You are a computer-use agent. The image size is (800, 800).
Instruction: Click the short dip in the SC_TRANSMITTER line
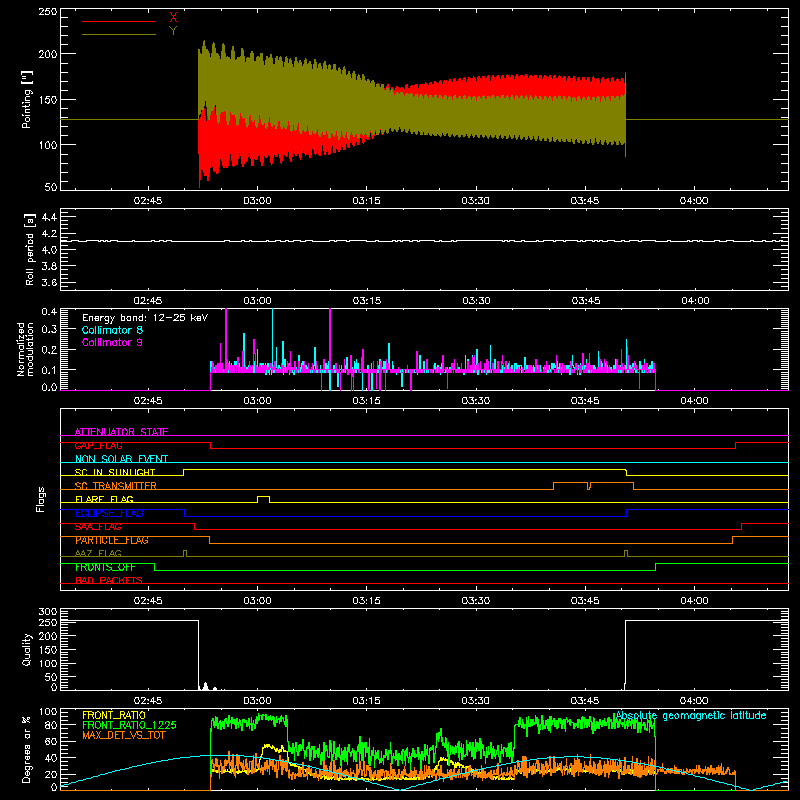589,486
